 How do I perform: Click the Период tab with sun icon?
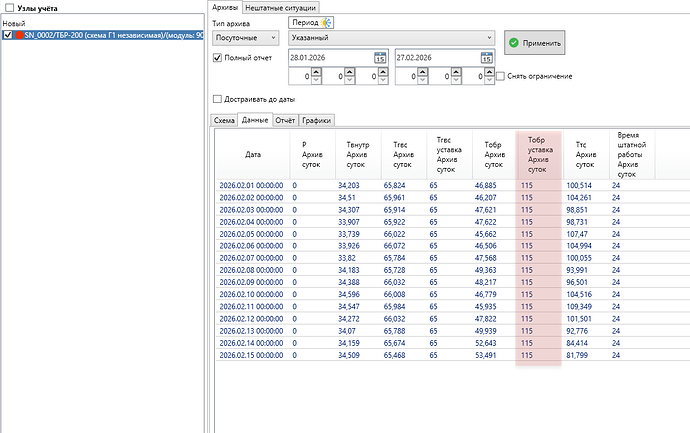(313, 21)
